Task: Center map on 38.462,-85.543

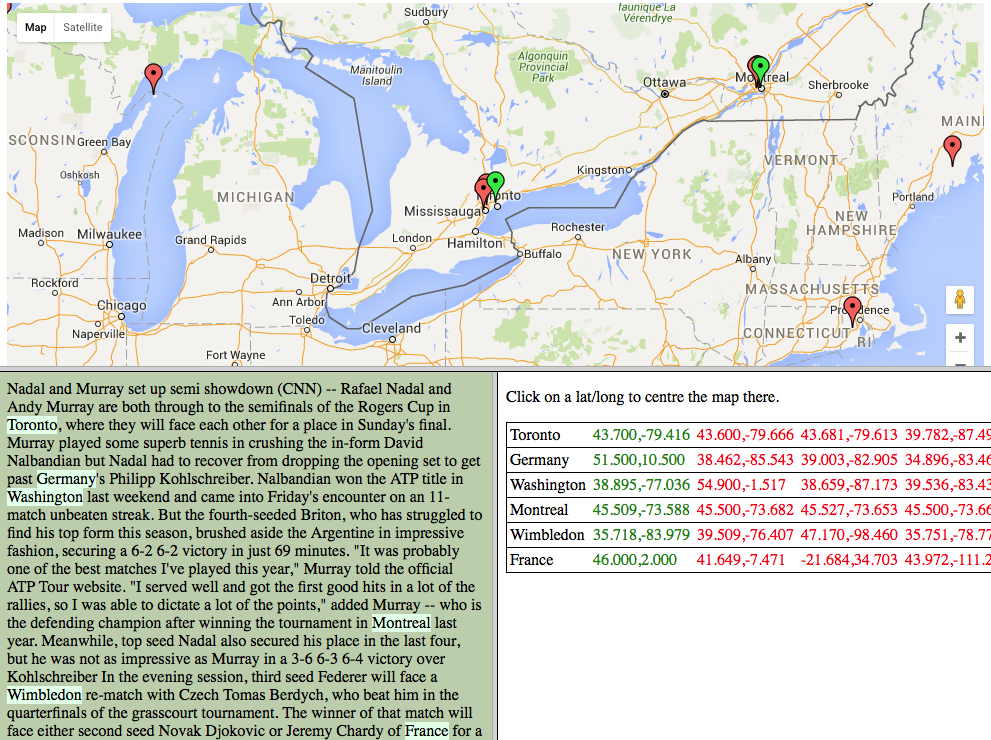Action: (x=745, y=460)
